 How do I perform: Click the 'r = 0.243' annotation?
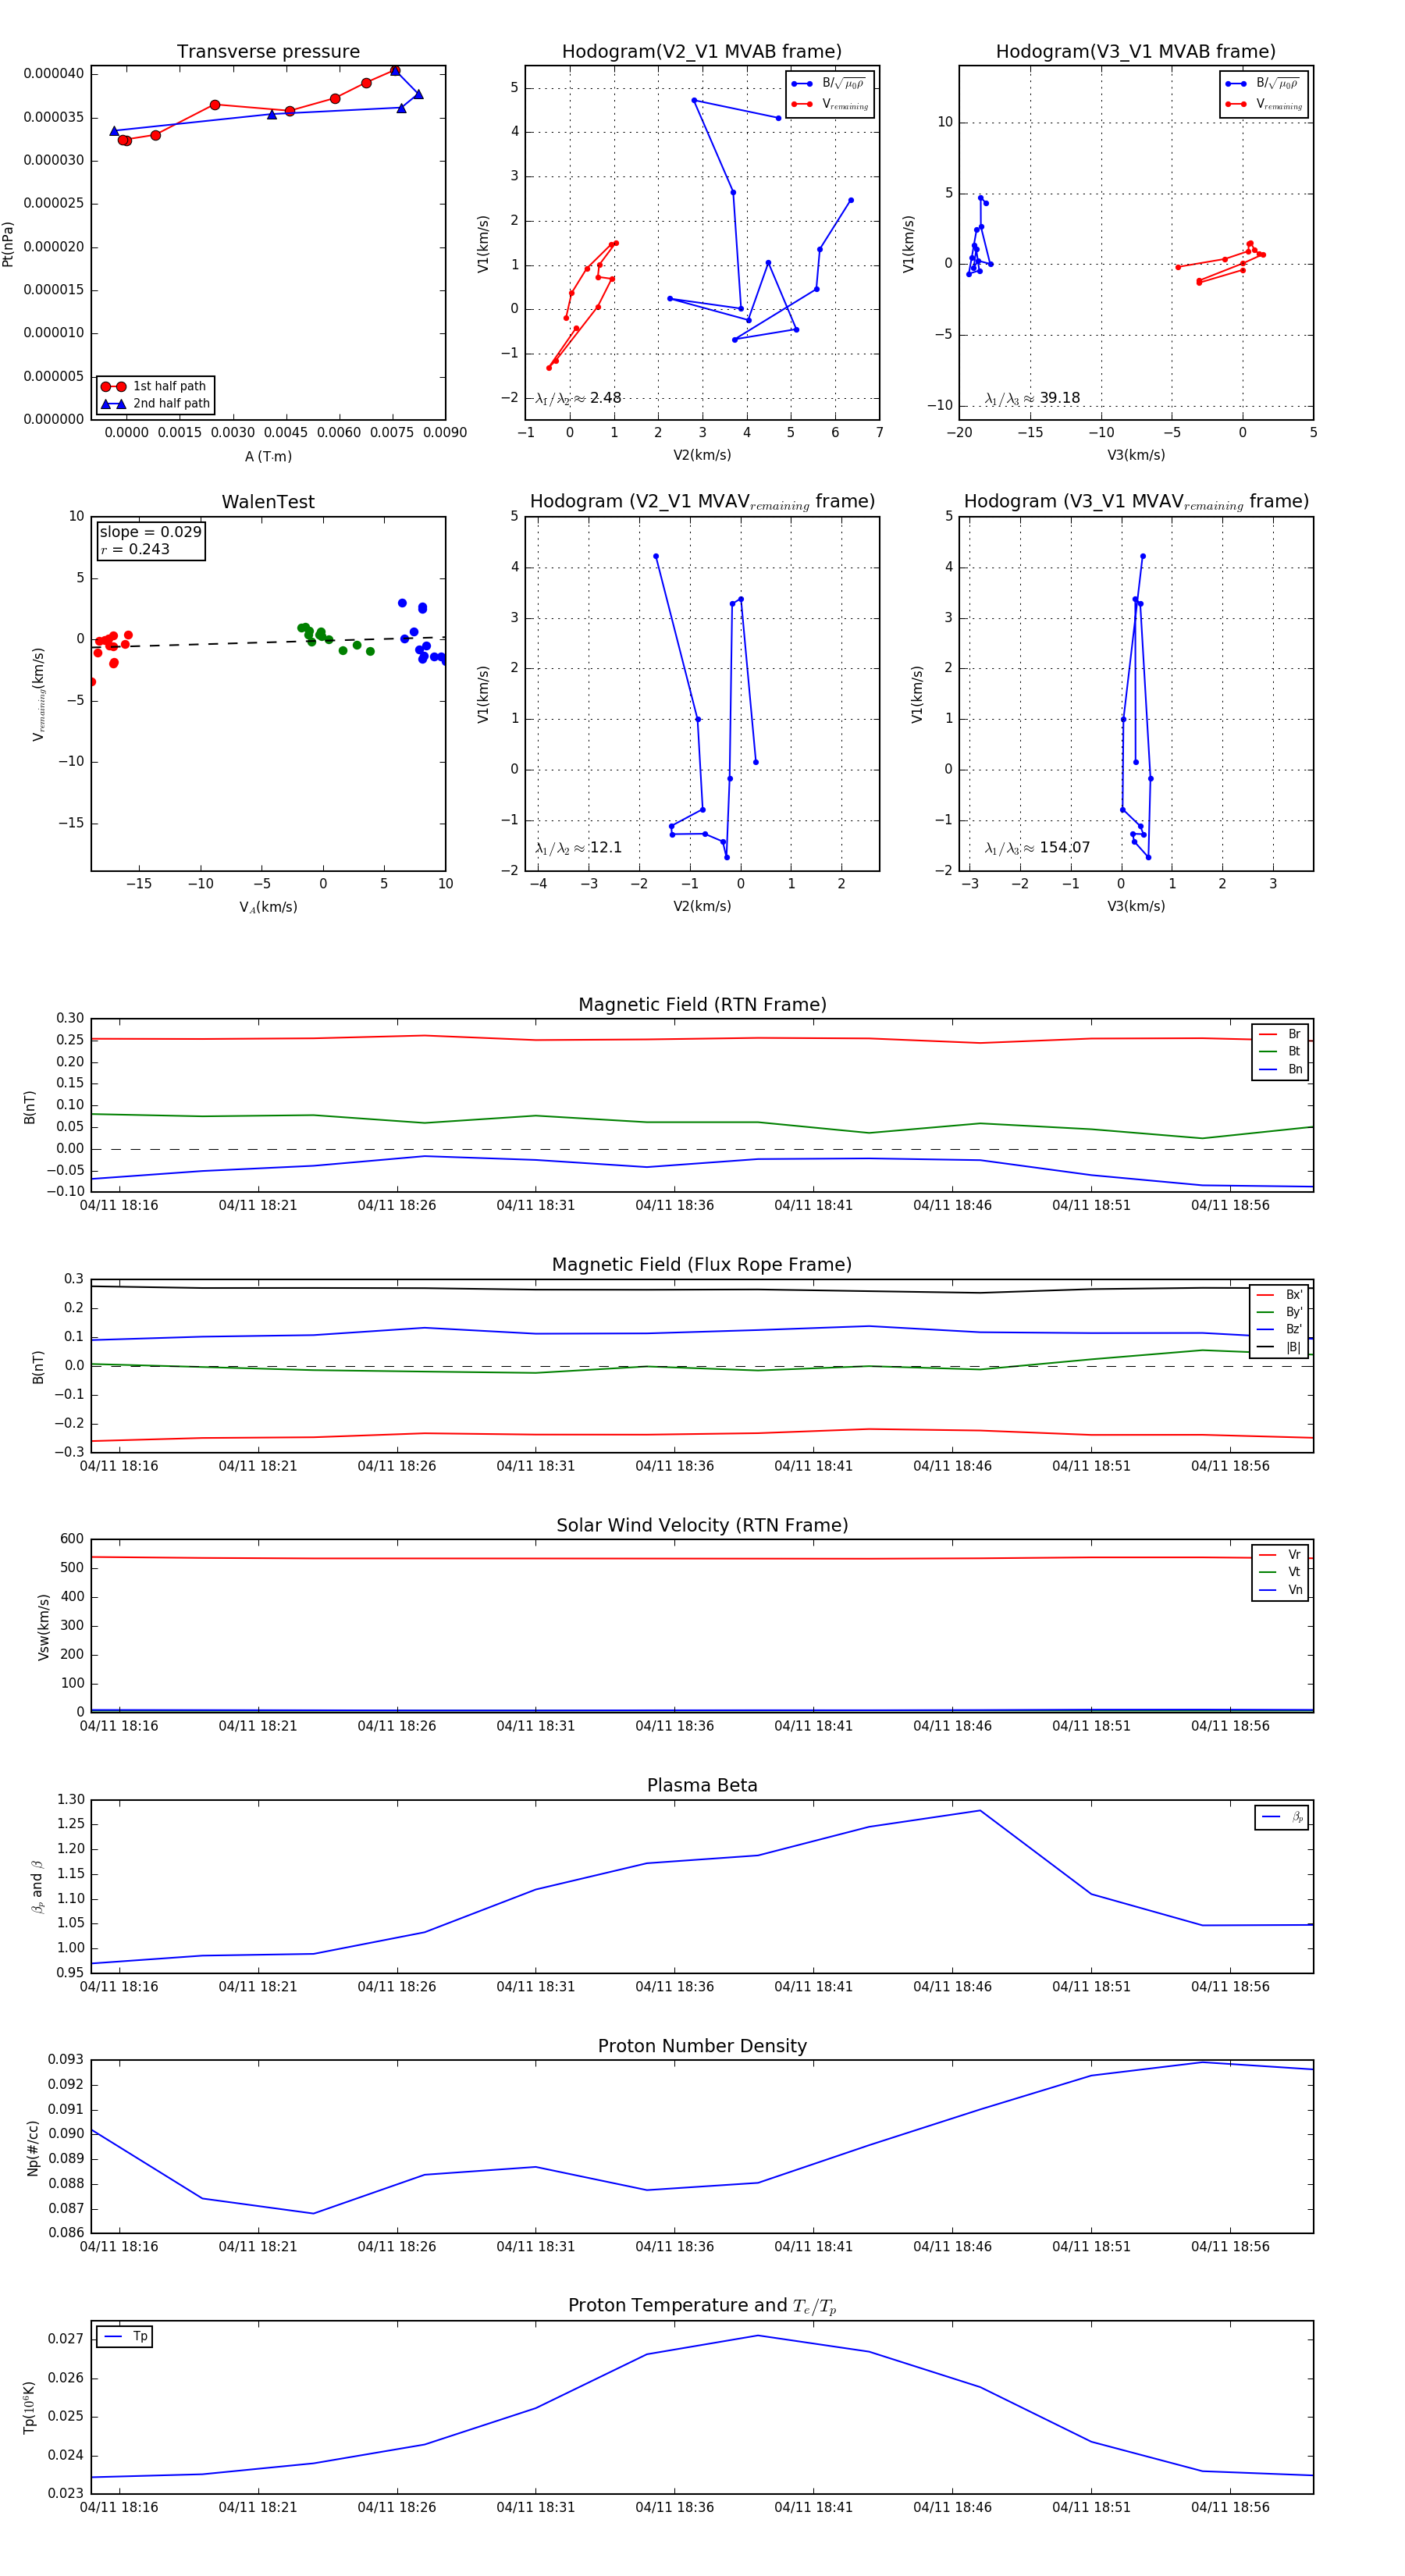(135, 549)
